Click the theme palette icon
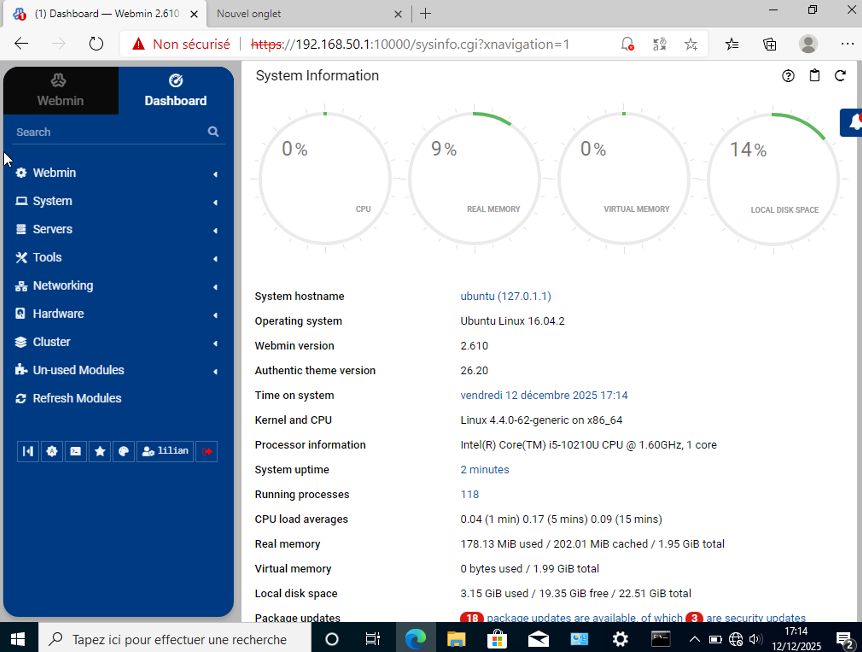This screenshot has height=652, width=862. (x=124, y=451)
